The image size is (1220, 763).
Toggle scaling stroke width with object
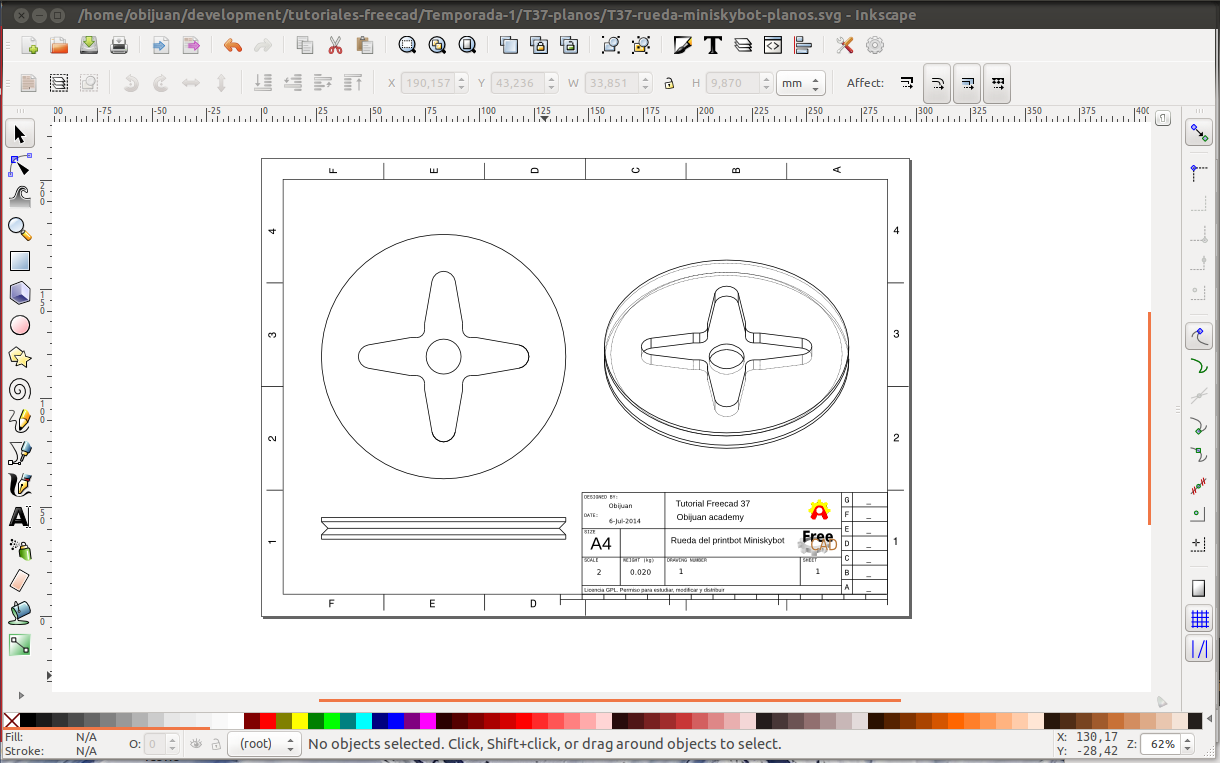tap(906, 83)
